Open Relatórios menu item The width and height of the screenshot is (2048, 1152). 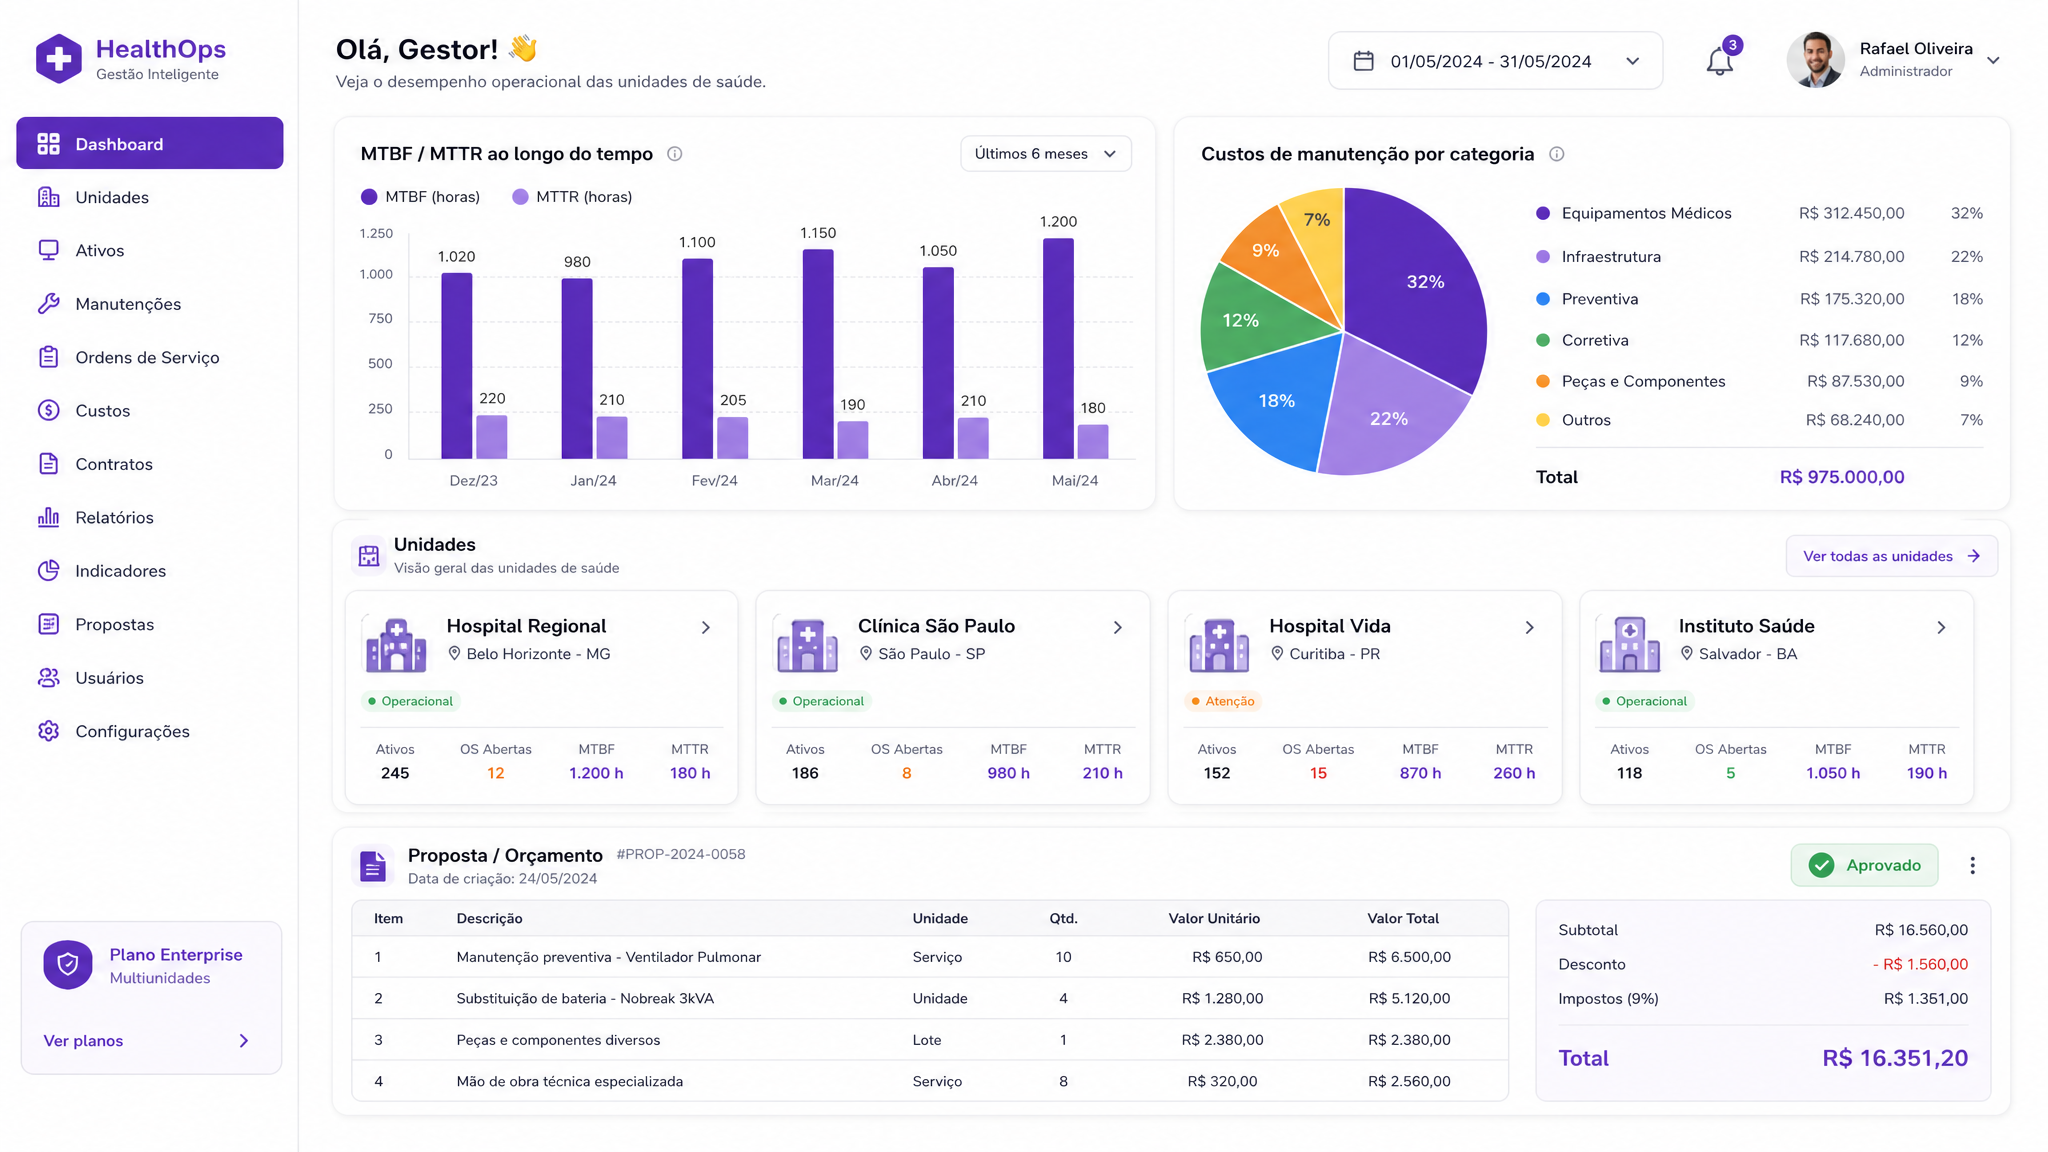[150, 517]
